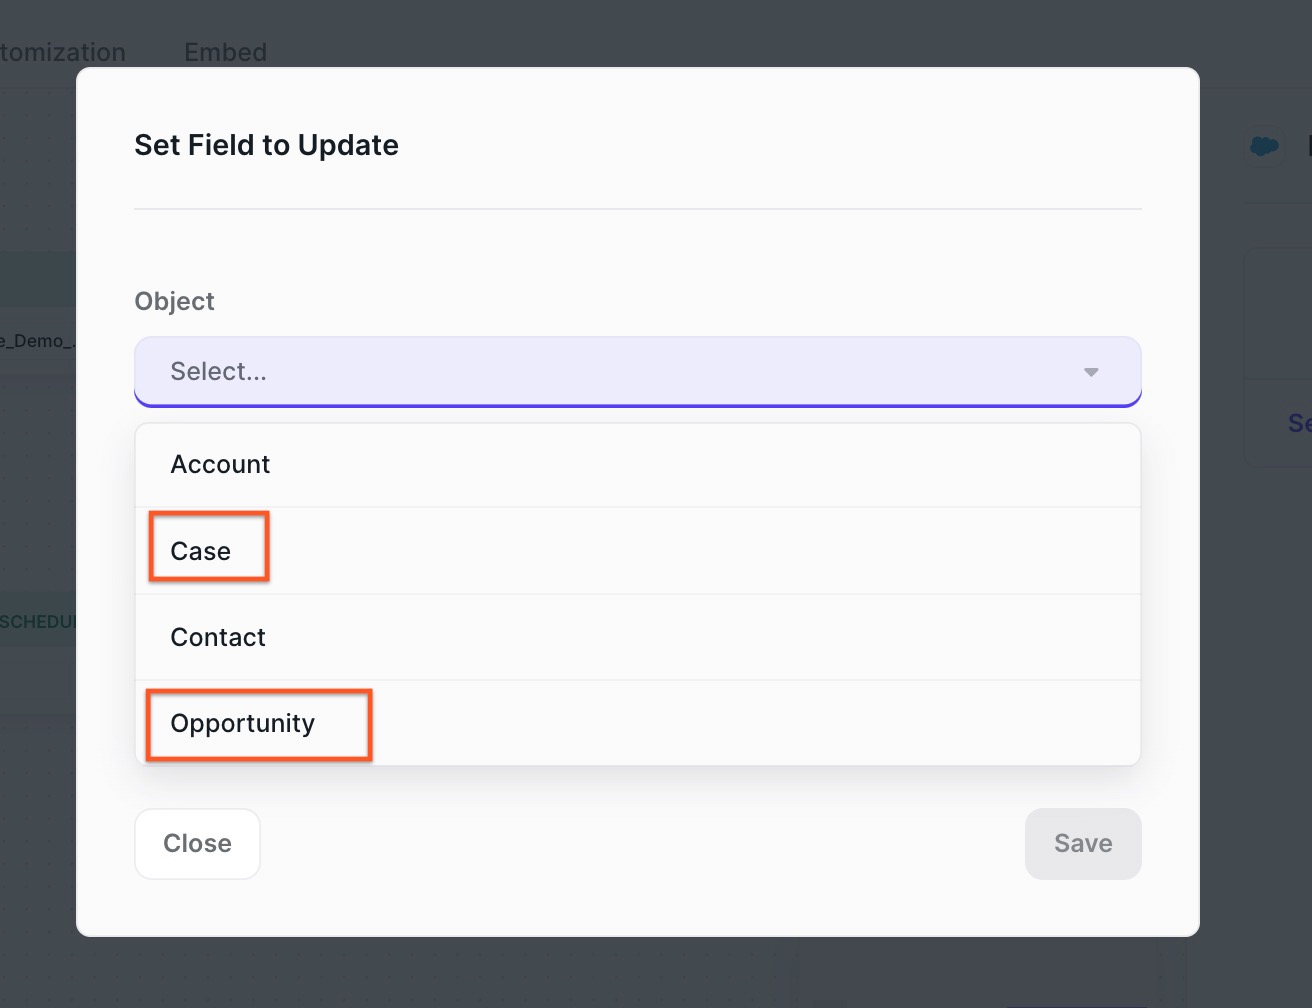
Task: Click the Salesforce cloud icon
Action: 1265,147
